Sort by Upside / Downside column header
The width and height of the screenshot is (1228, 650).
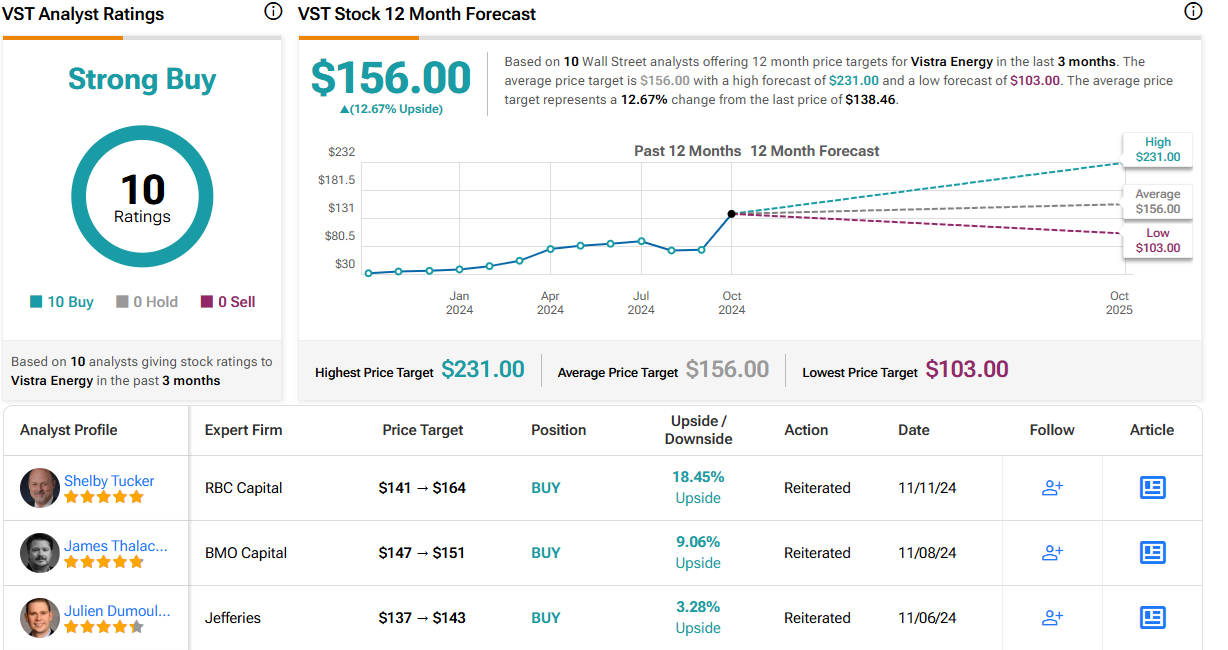point(698,430)
